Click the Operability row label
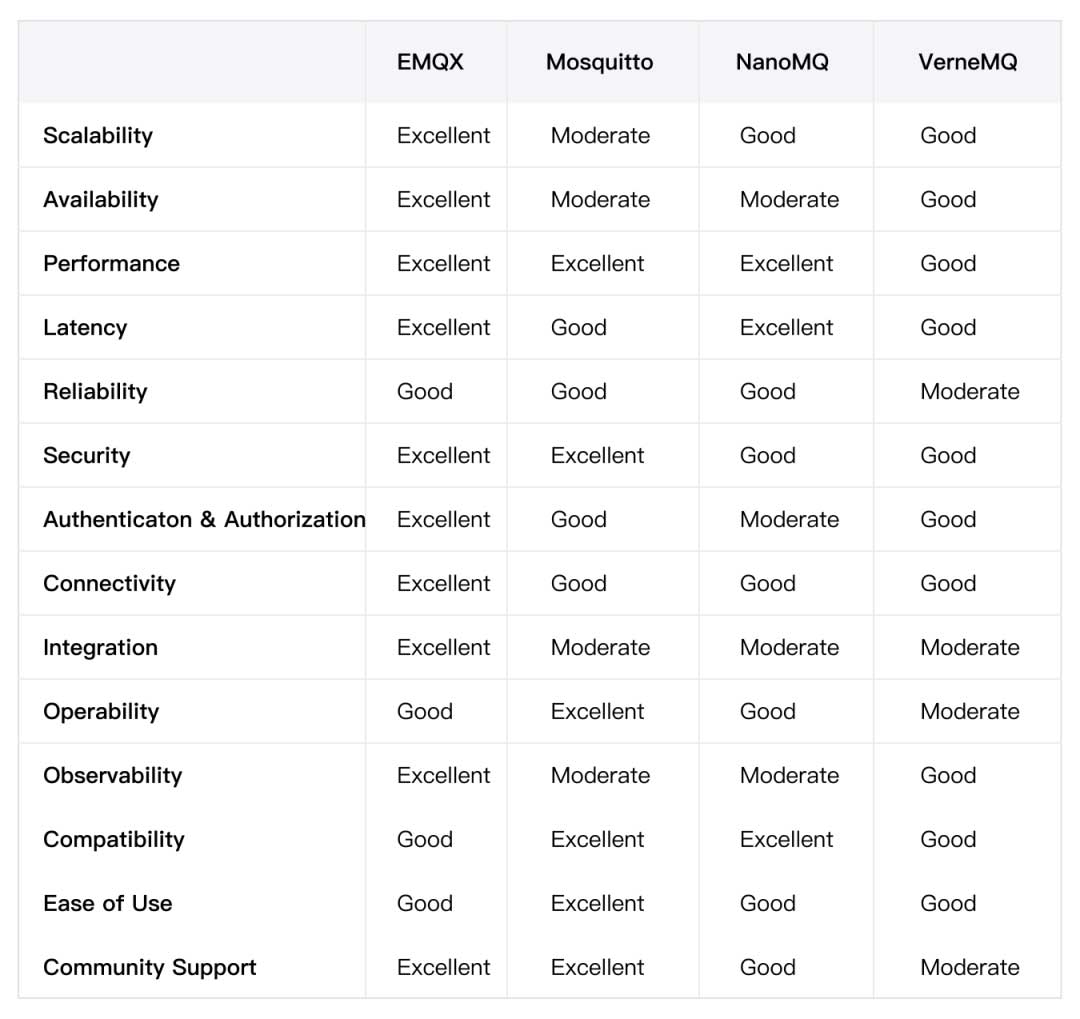Screen dimensions: 1080x1019 pyautogui.click(x=101, y=711)
